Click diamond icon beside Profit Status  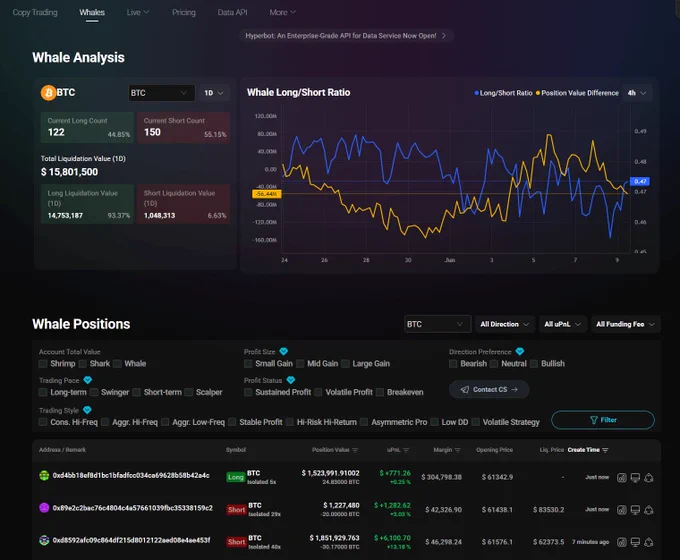(x=291, y=380)
